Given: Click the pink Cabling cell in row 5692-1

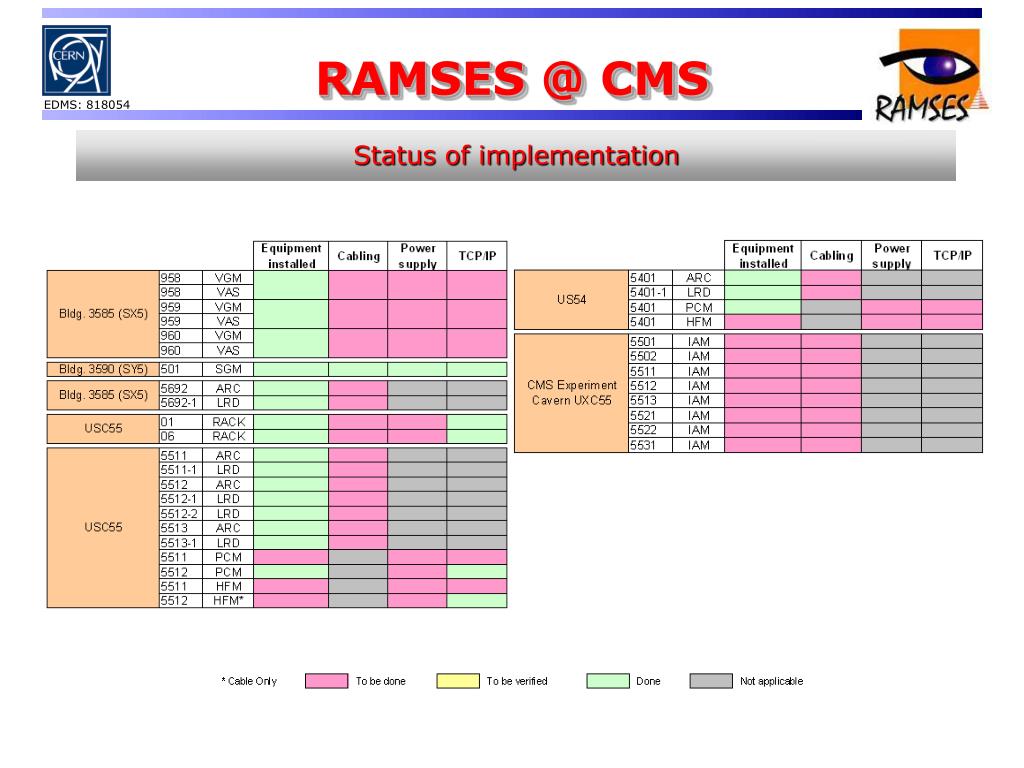Looking at the screenshot, I should pyautogui.click(x=358, y=403).
